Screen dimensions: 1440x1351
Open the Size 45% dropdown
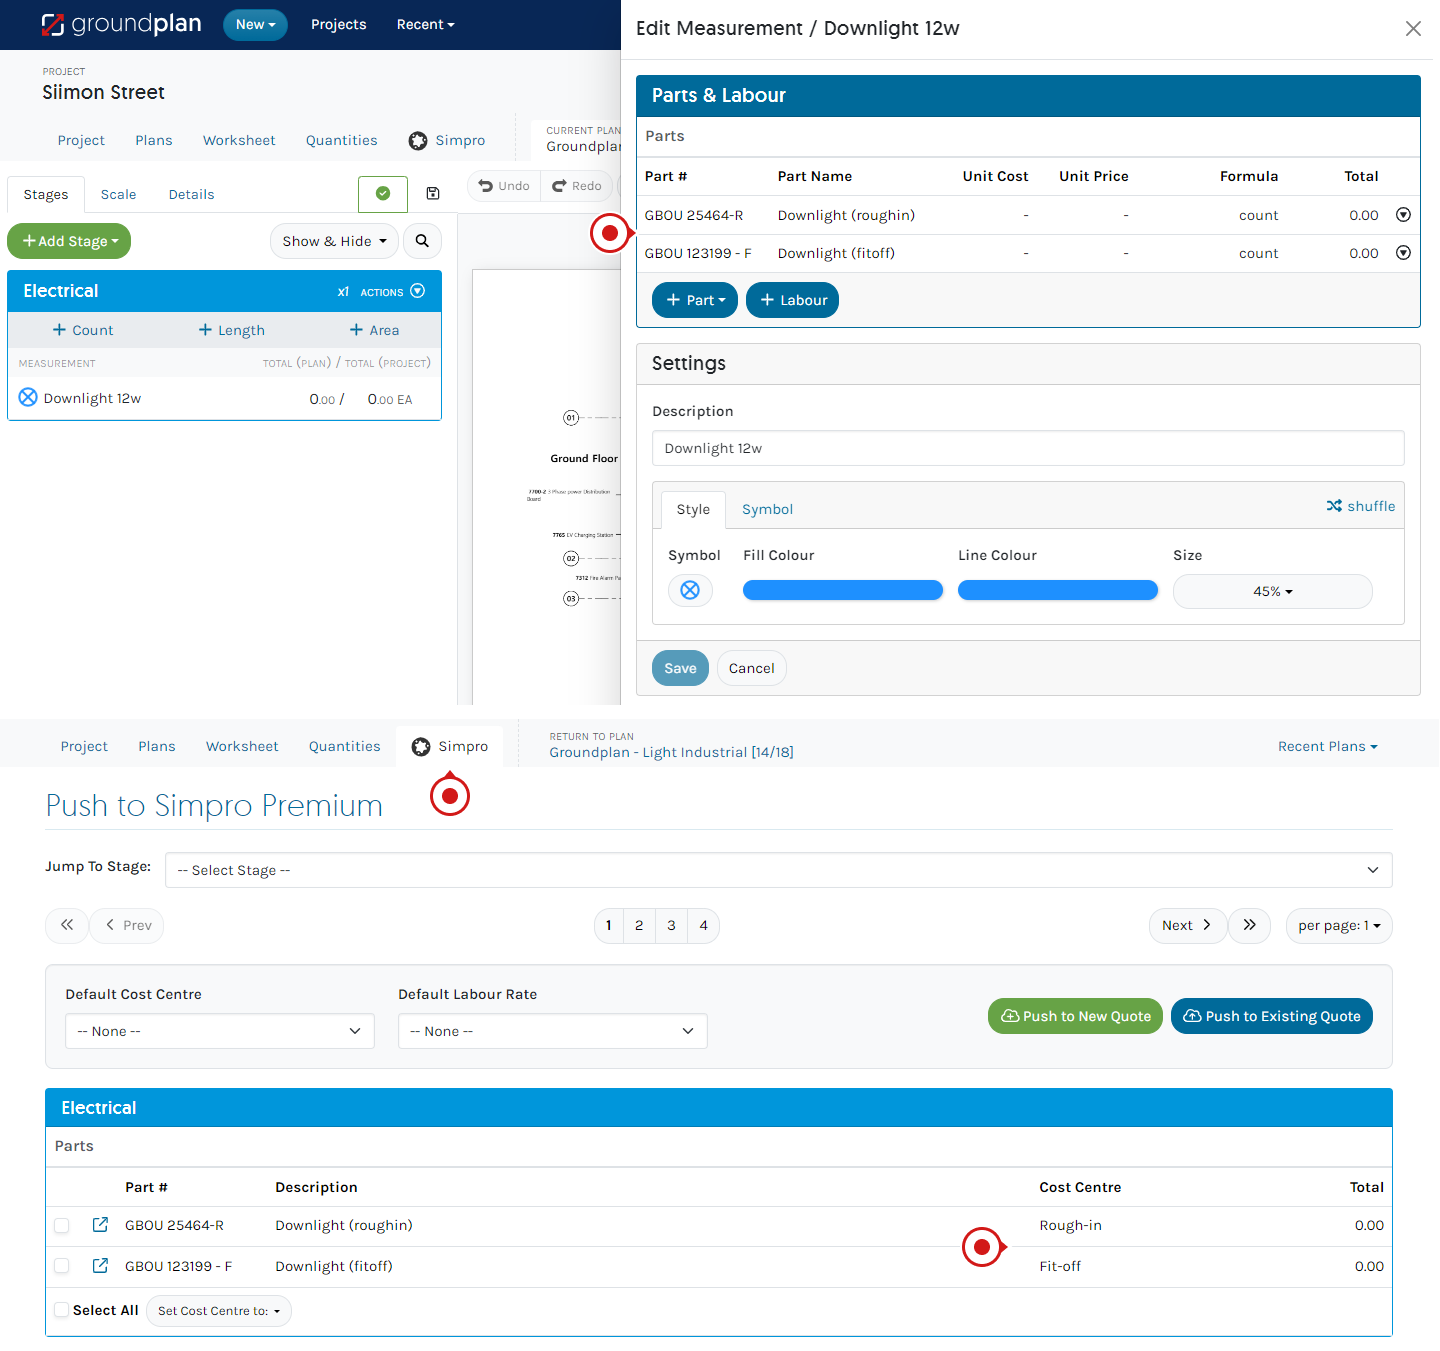[x=1273, y=591]
